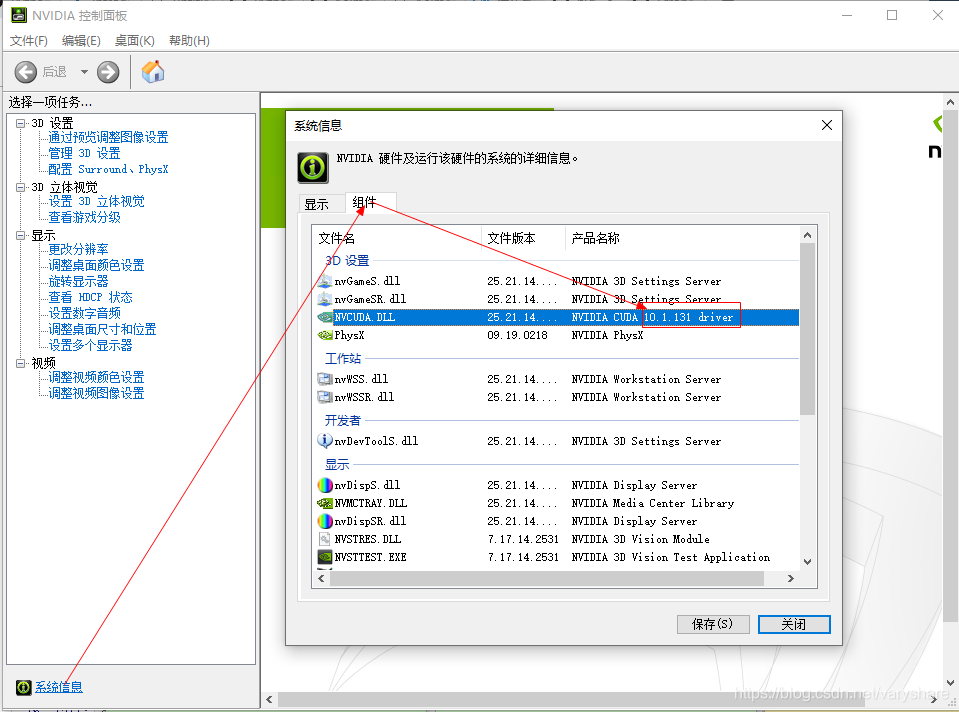Viewport: 959px width, 712px height.
Task: Collapse the 视频 tree node
Action: point(21,363)
